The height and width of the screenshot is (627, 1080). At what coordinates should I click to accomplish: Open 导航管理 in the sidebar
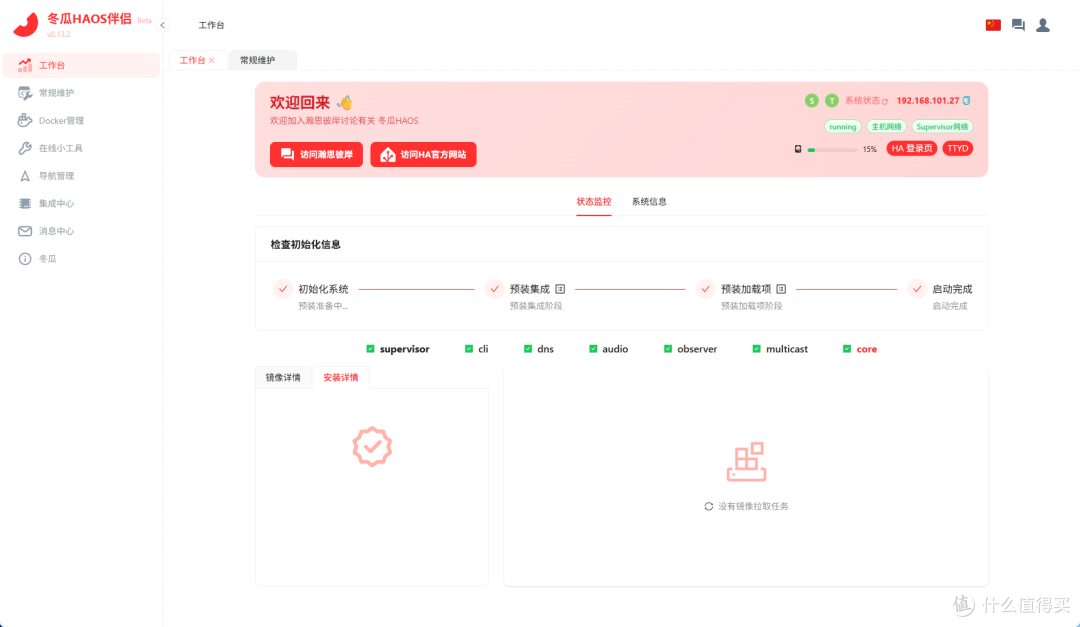pyautogui.click(x=81, y=176)
